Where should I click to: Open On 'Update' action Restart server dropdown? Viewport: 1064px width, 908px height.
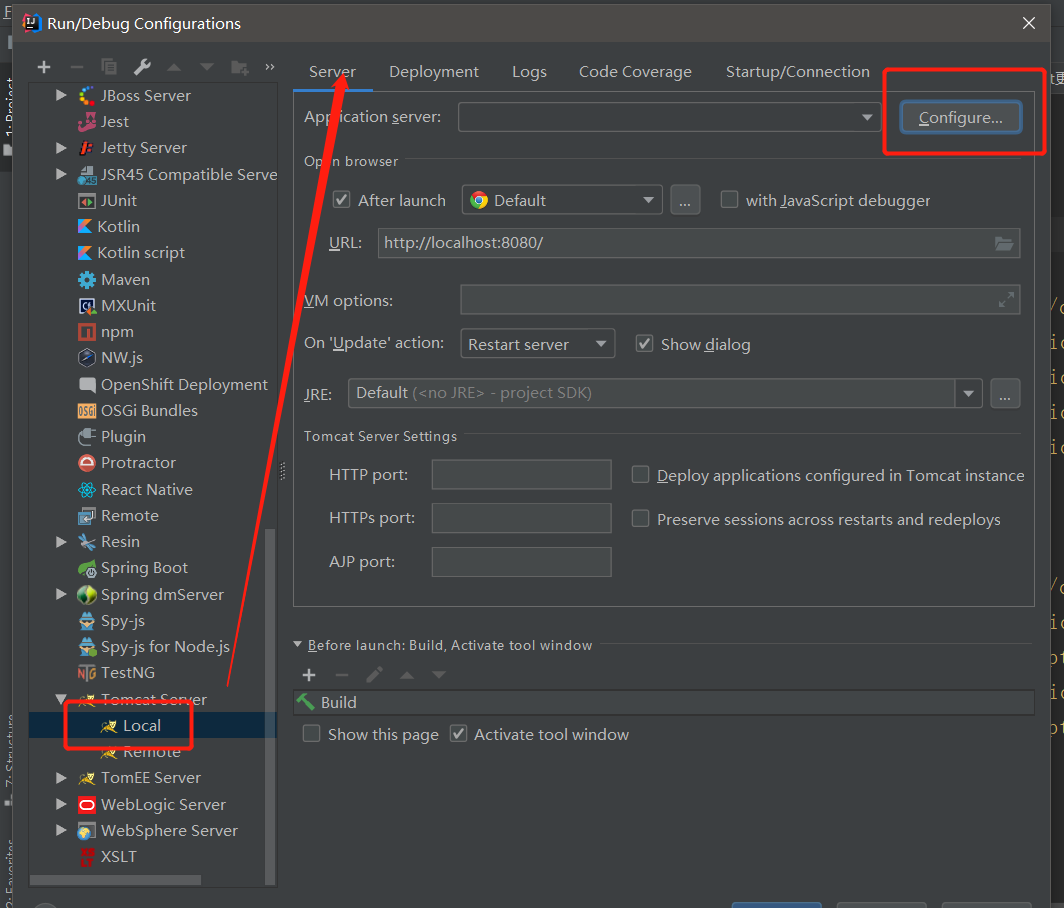click(x=537, y=344)
